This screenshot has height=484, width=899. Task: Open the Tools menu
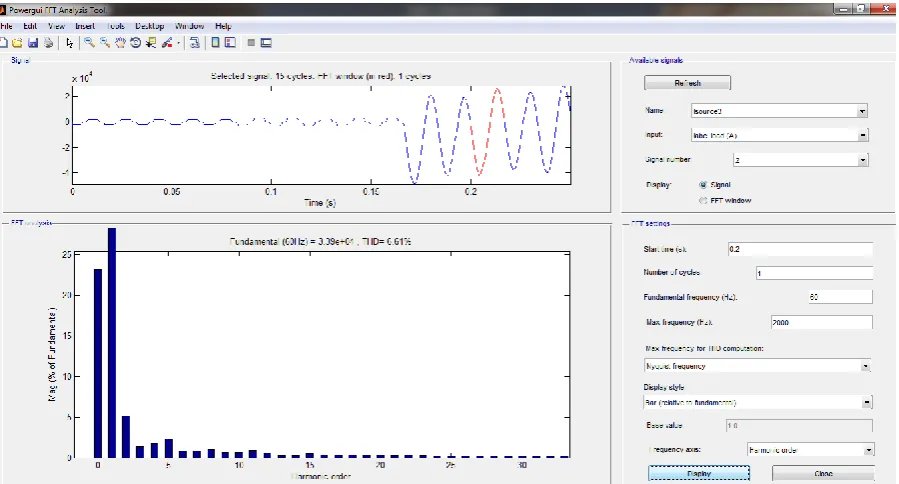point(115,26)
